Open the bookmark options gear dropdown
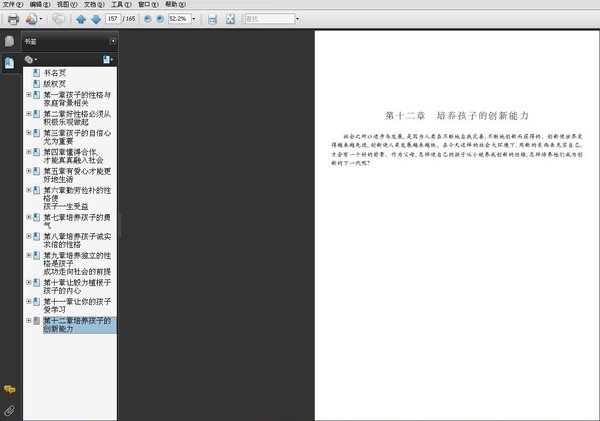The width and height of the screenshot is (600, 421). coord(31,59)
